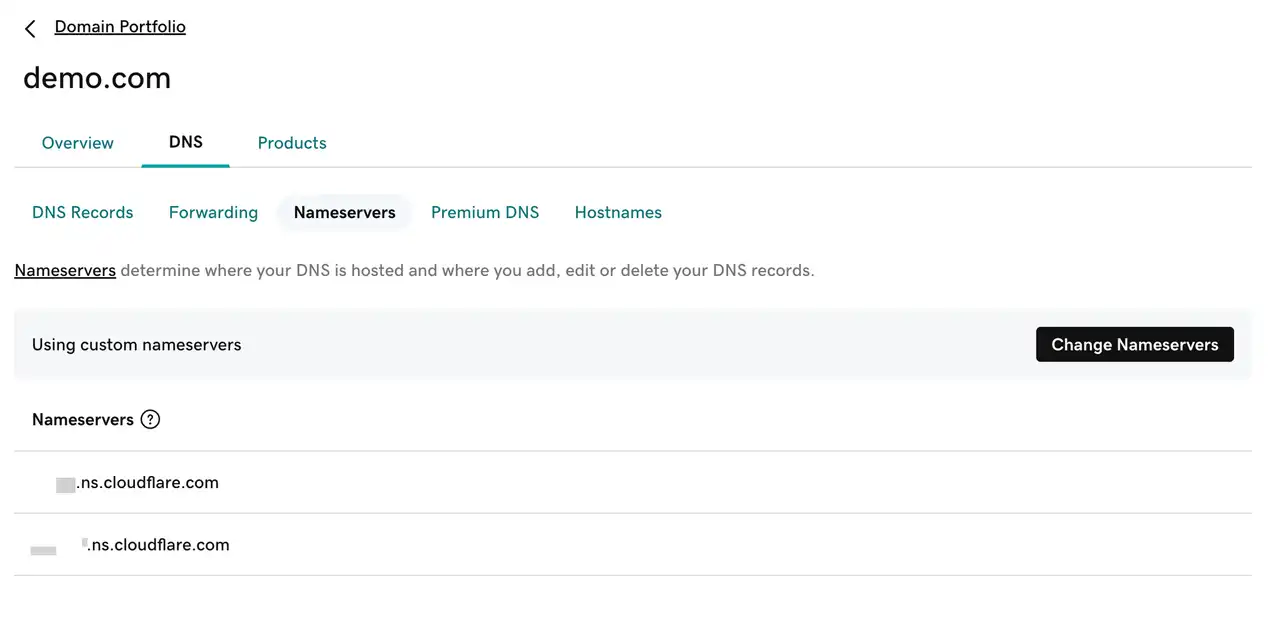The height and width of the screenshot is (622, 1280).
Task: Select the DNS tab
Action: pos(186,142)
